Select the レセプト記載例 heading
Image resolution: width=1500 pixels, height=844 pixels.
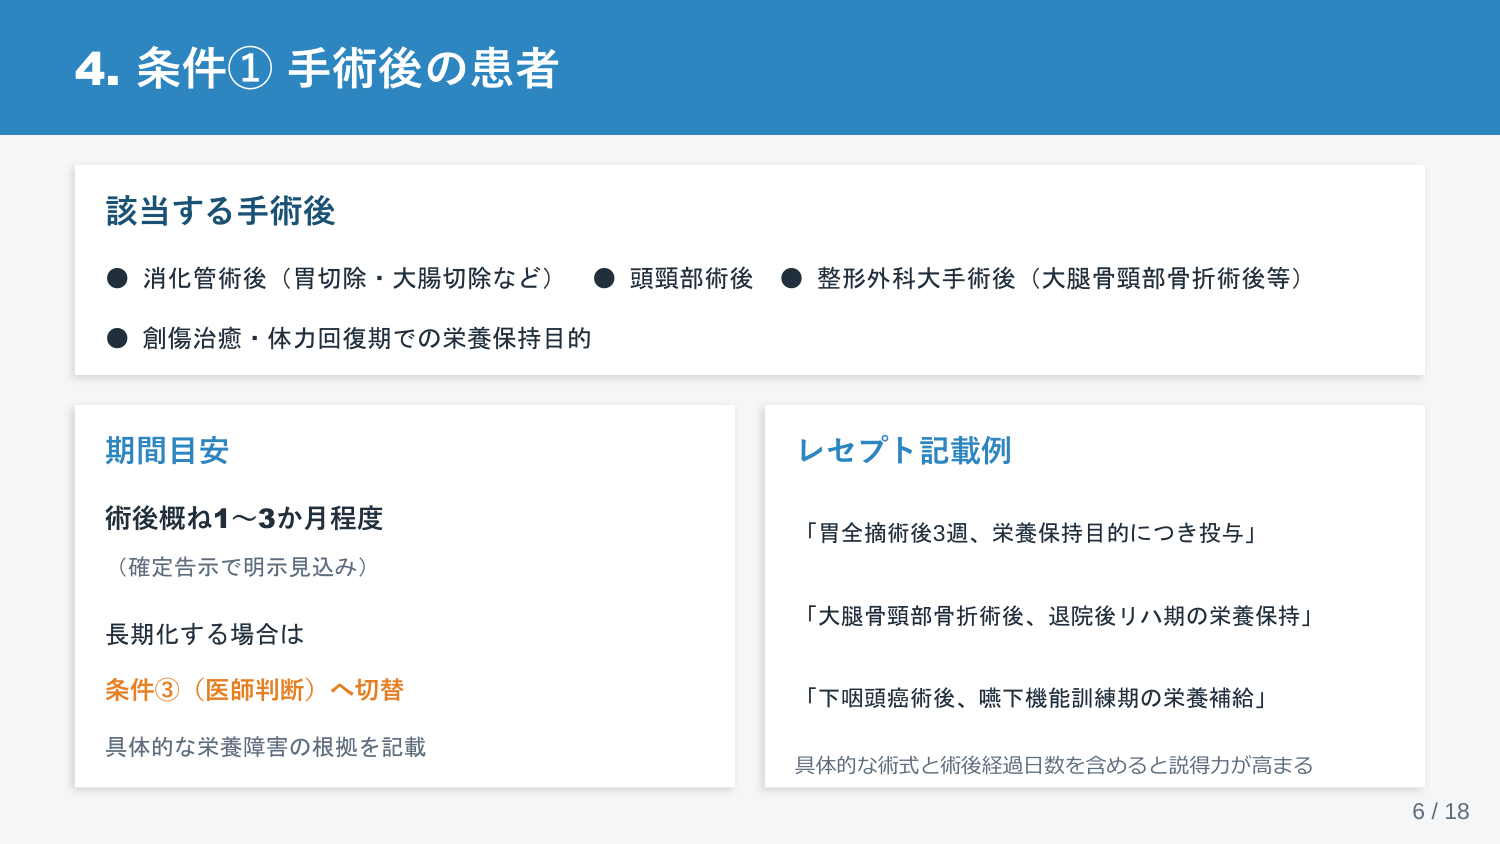tap(904, 451)
